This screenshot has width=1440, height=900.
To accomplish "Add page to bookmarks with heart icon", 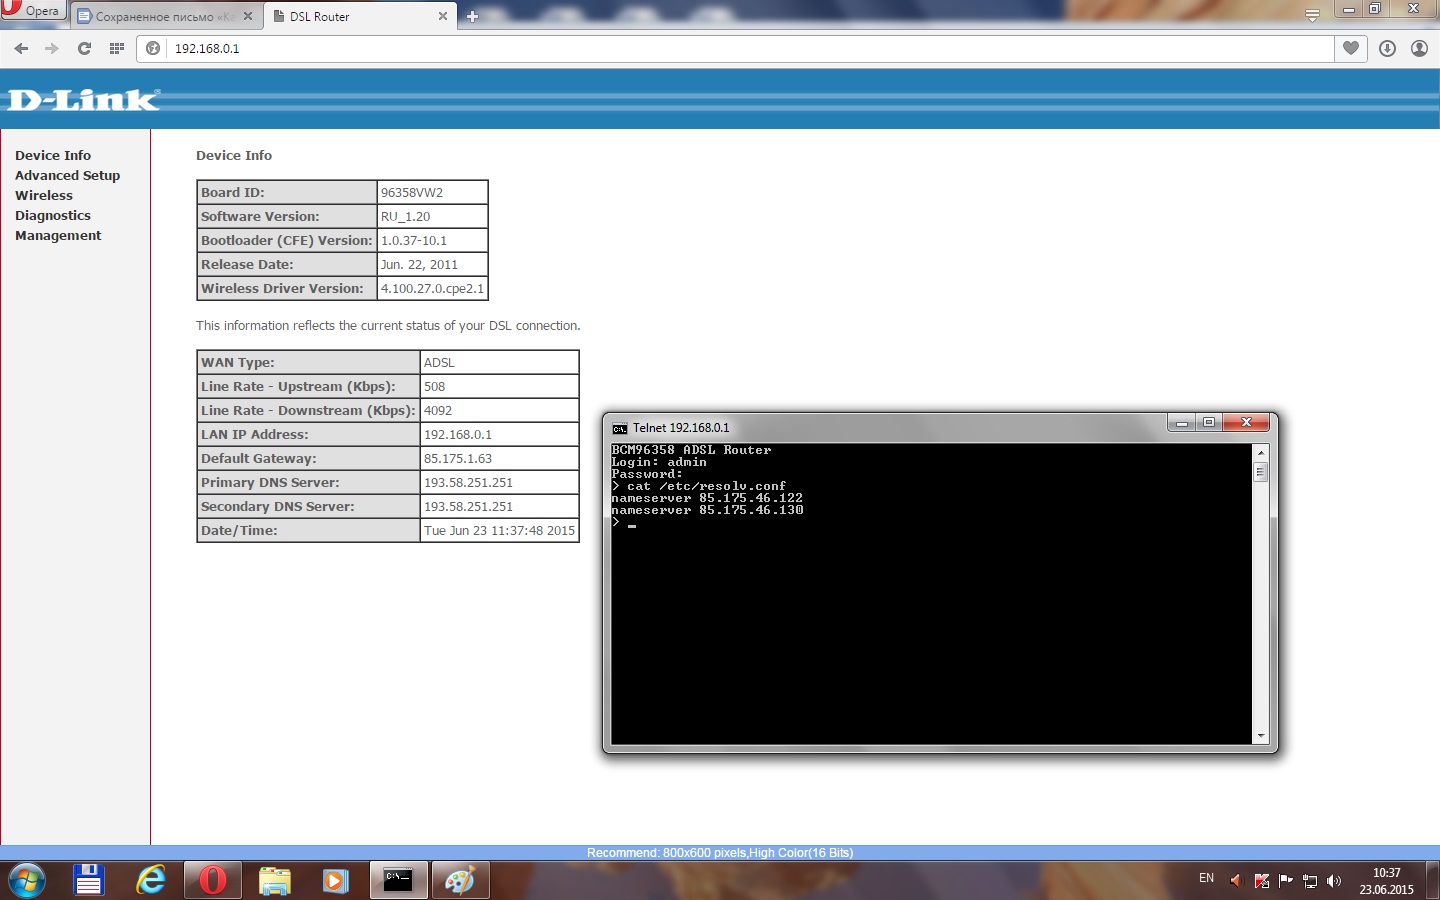I will click(x=1351, y=48).
